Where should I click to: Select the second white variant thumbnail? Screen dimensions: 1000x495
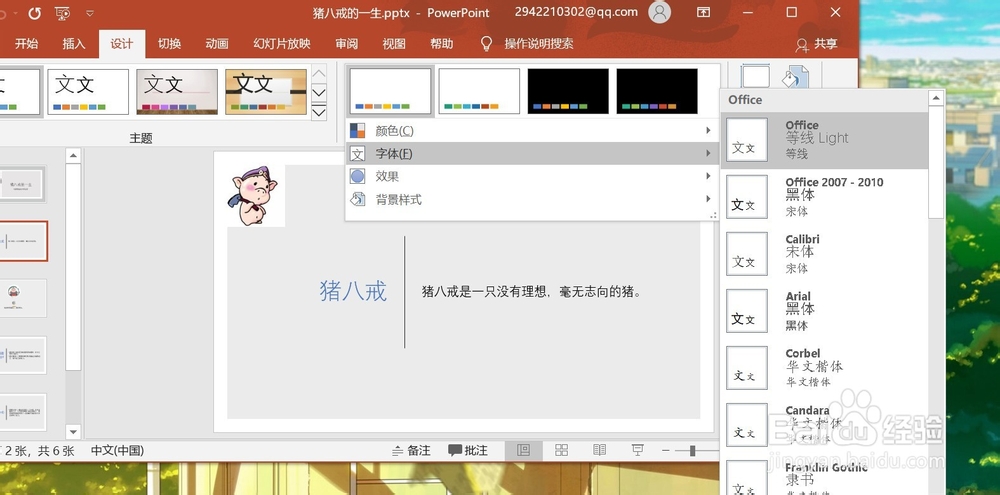click(x=479, y=91)
